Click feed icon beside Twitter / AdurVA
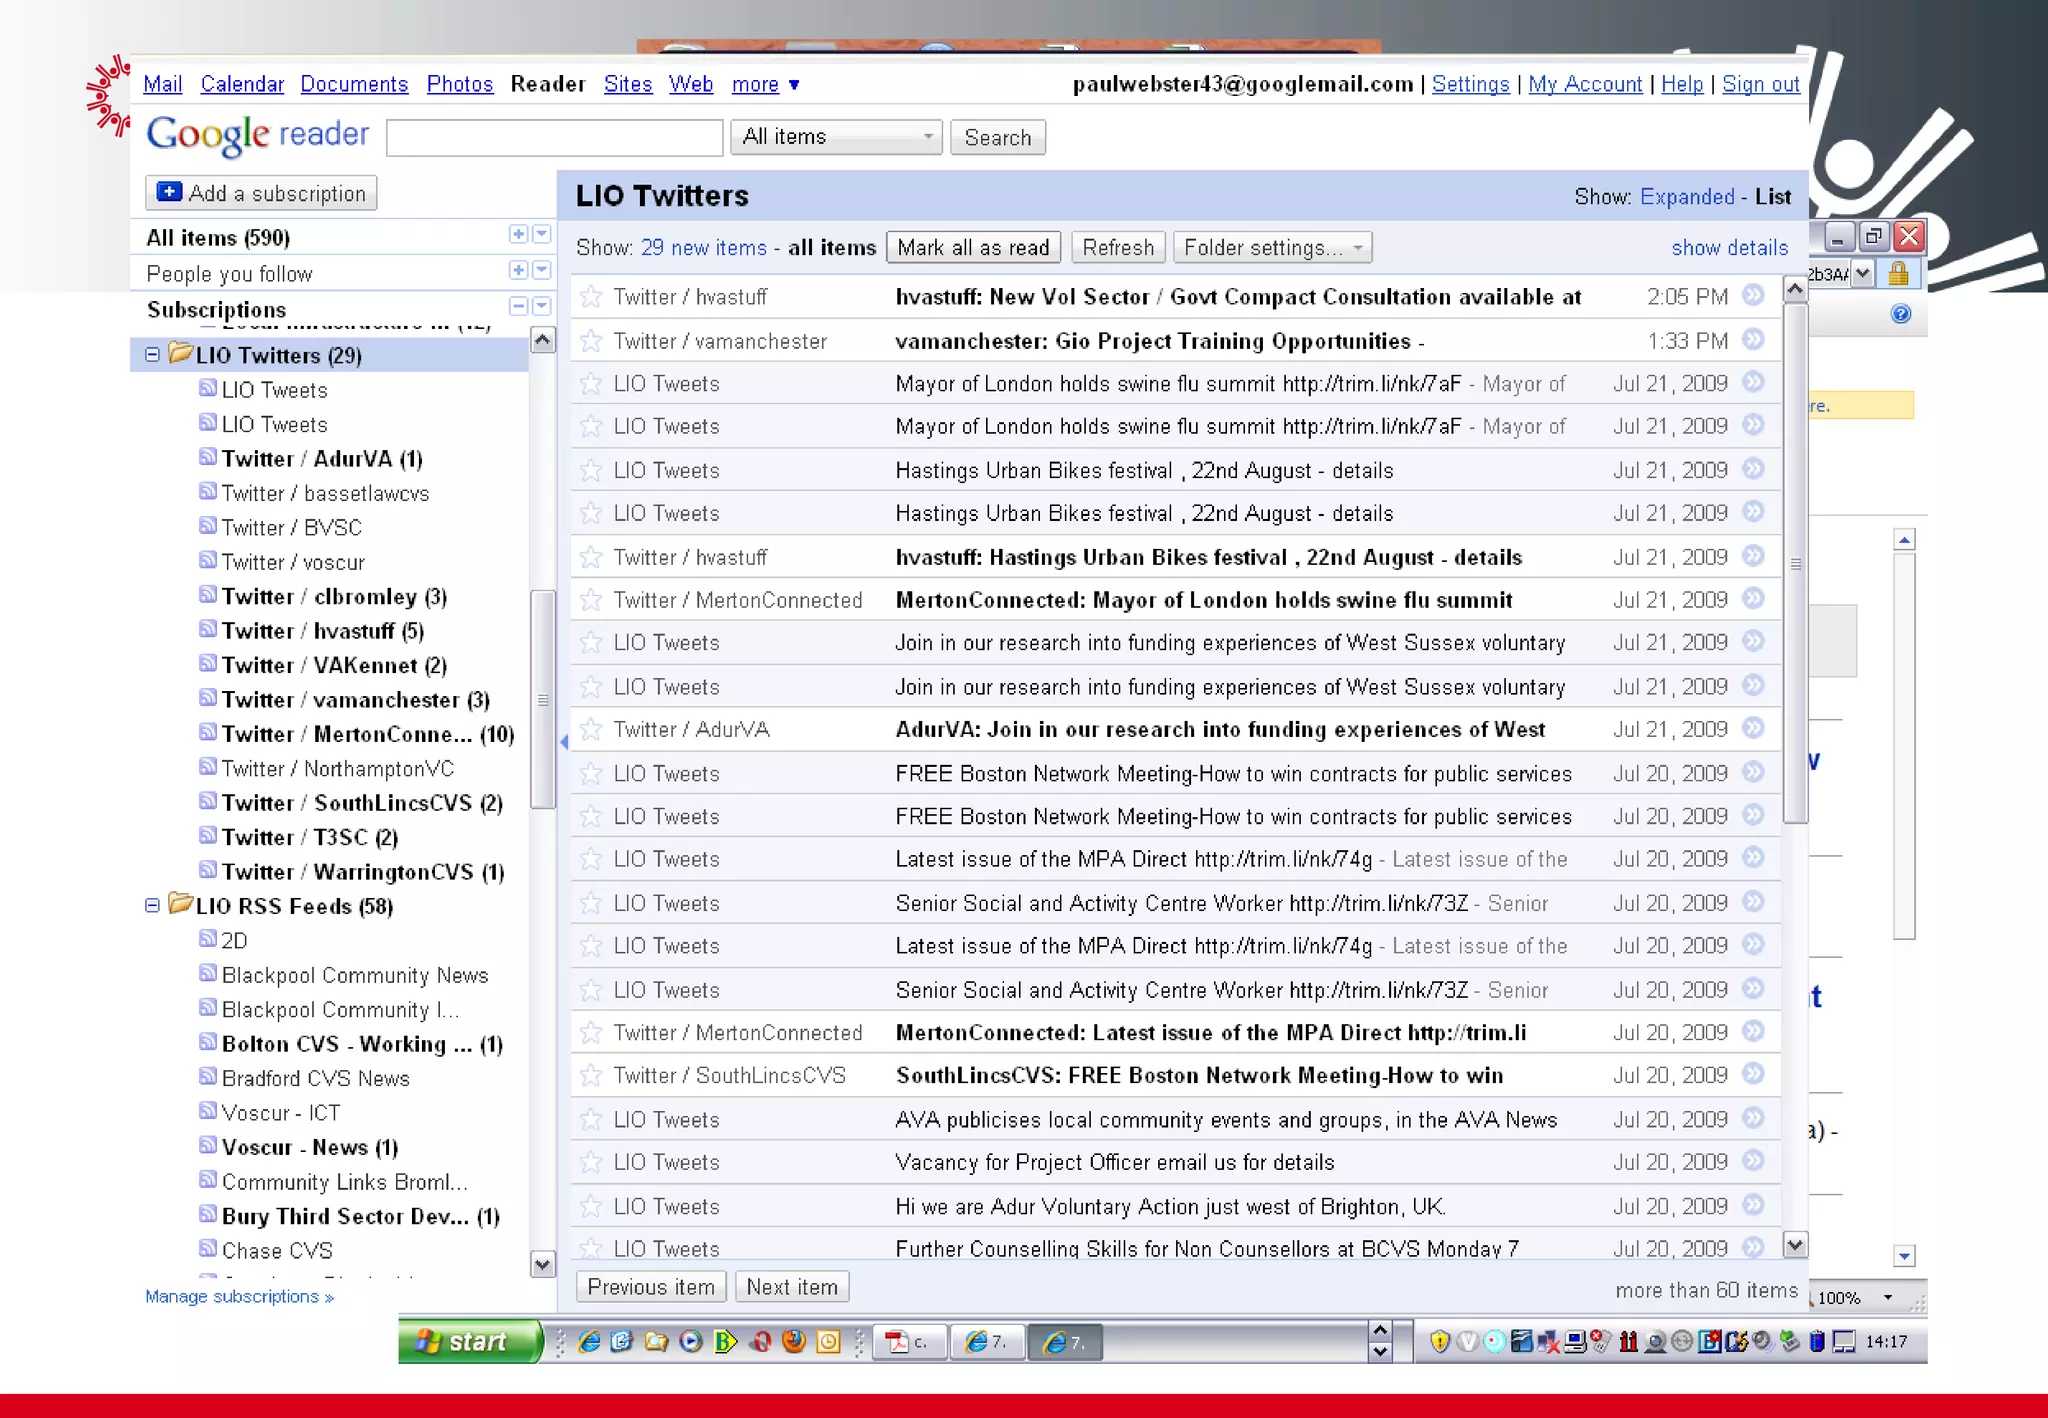The height and width of the screenshot is (1418, 2048). point(208,457)
